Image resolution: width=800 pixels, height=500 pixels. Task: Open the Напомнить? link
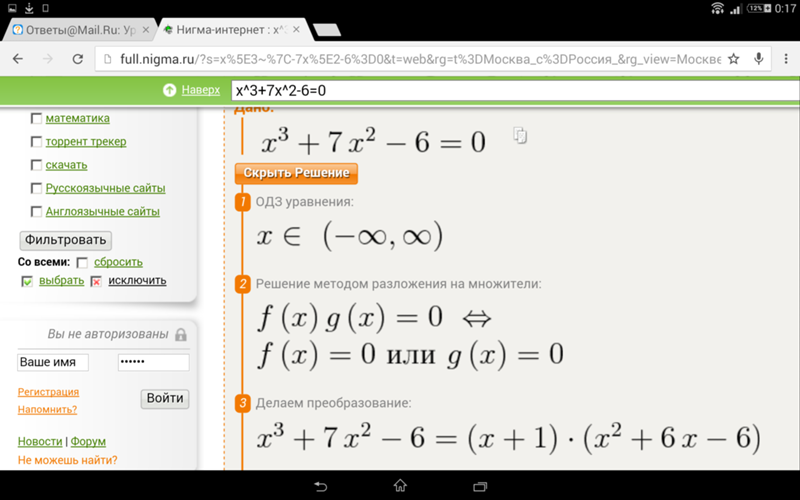tap(47, 409)
